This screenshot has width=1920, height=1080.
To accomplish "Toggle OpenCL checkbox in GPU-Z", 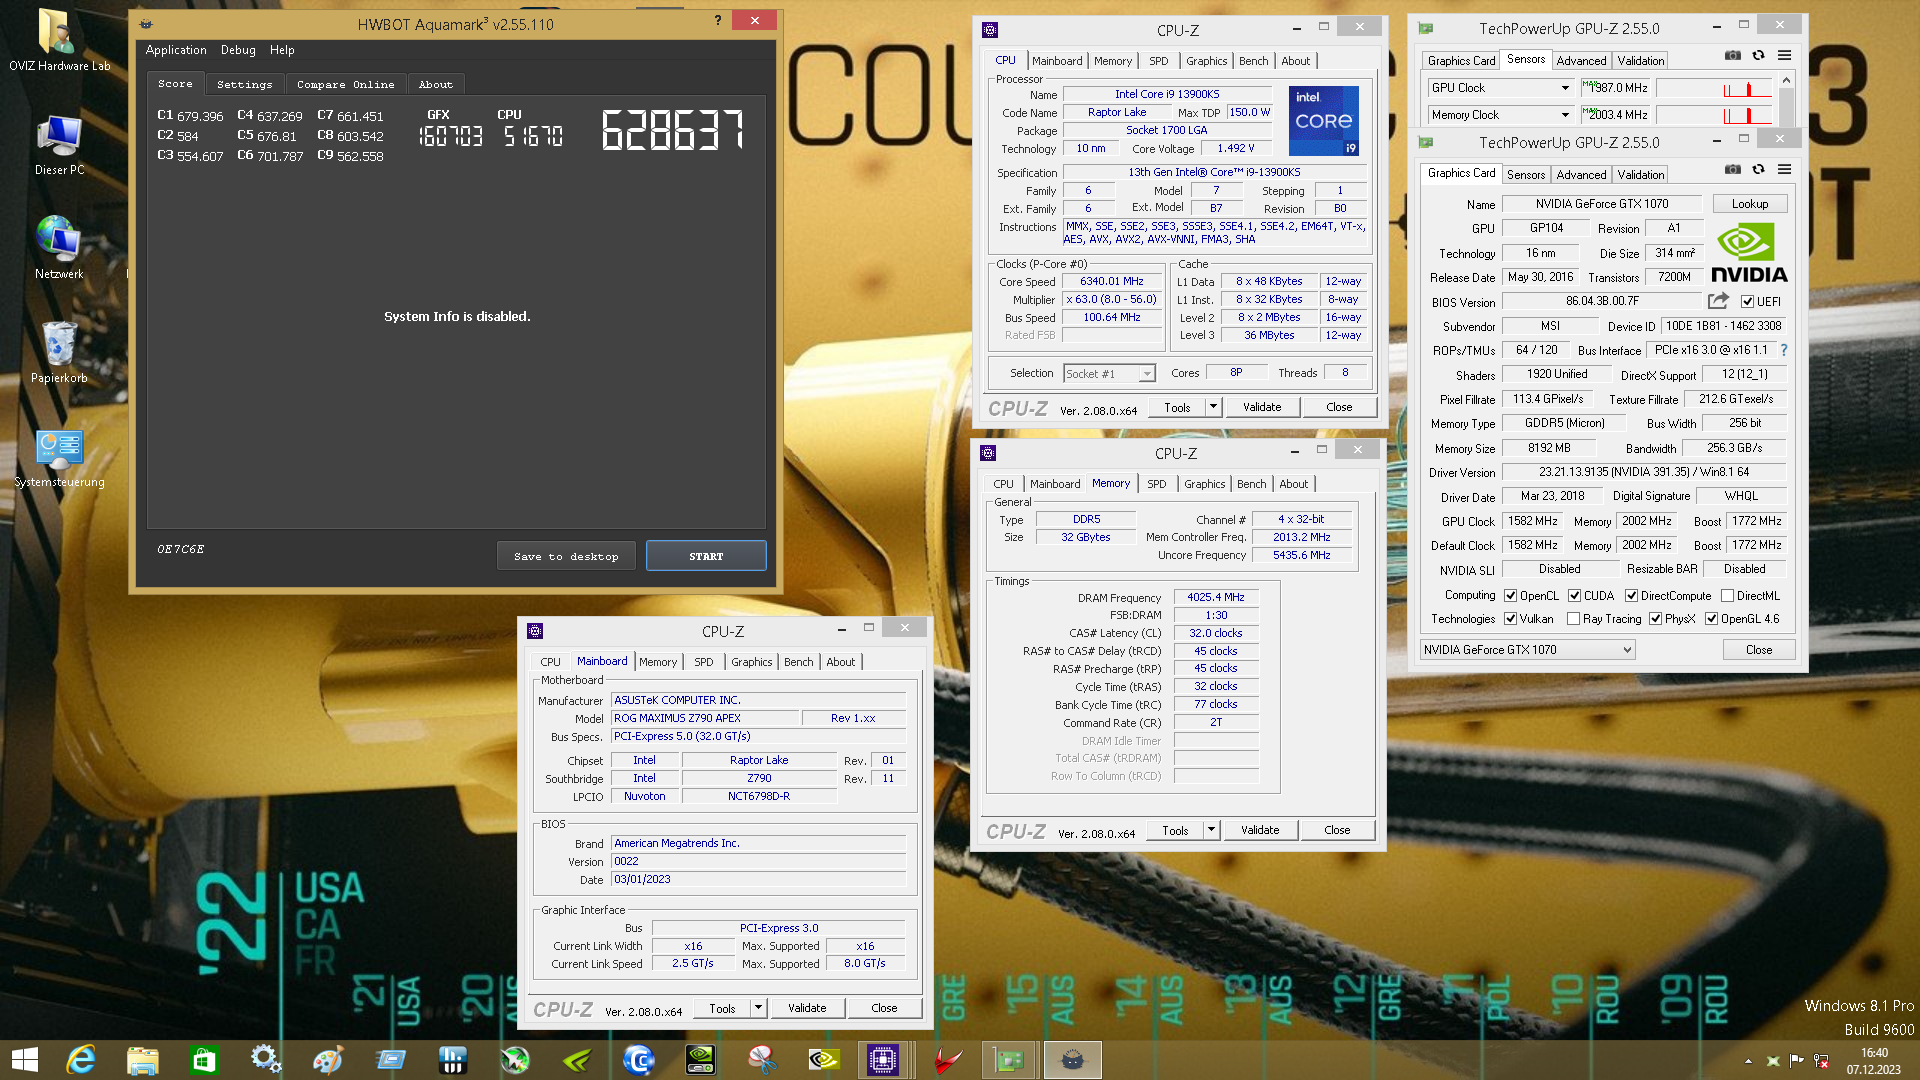I will tap(1510, 596).
